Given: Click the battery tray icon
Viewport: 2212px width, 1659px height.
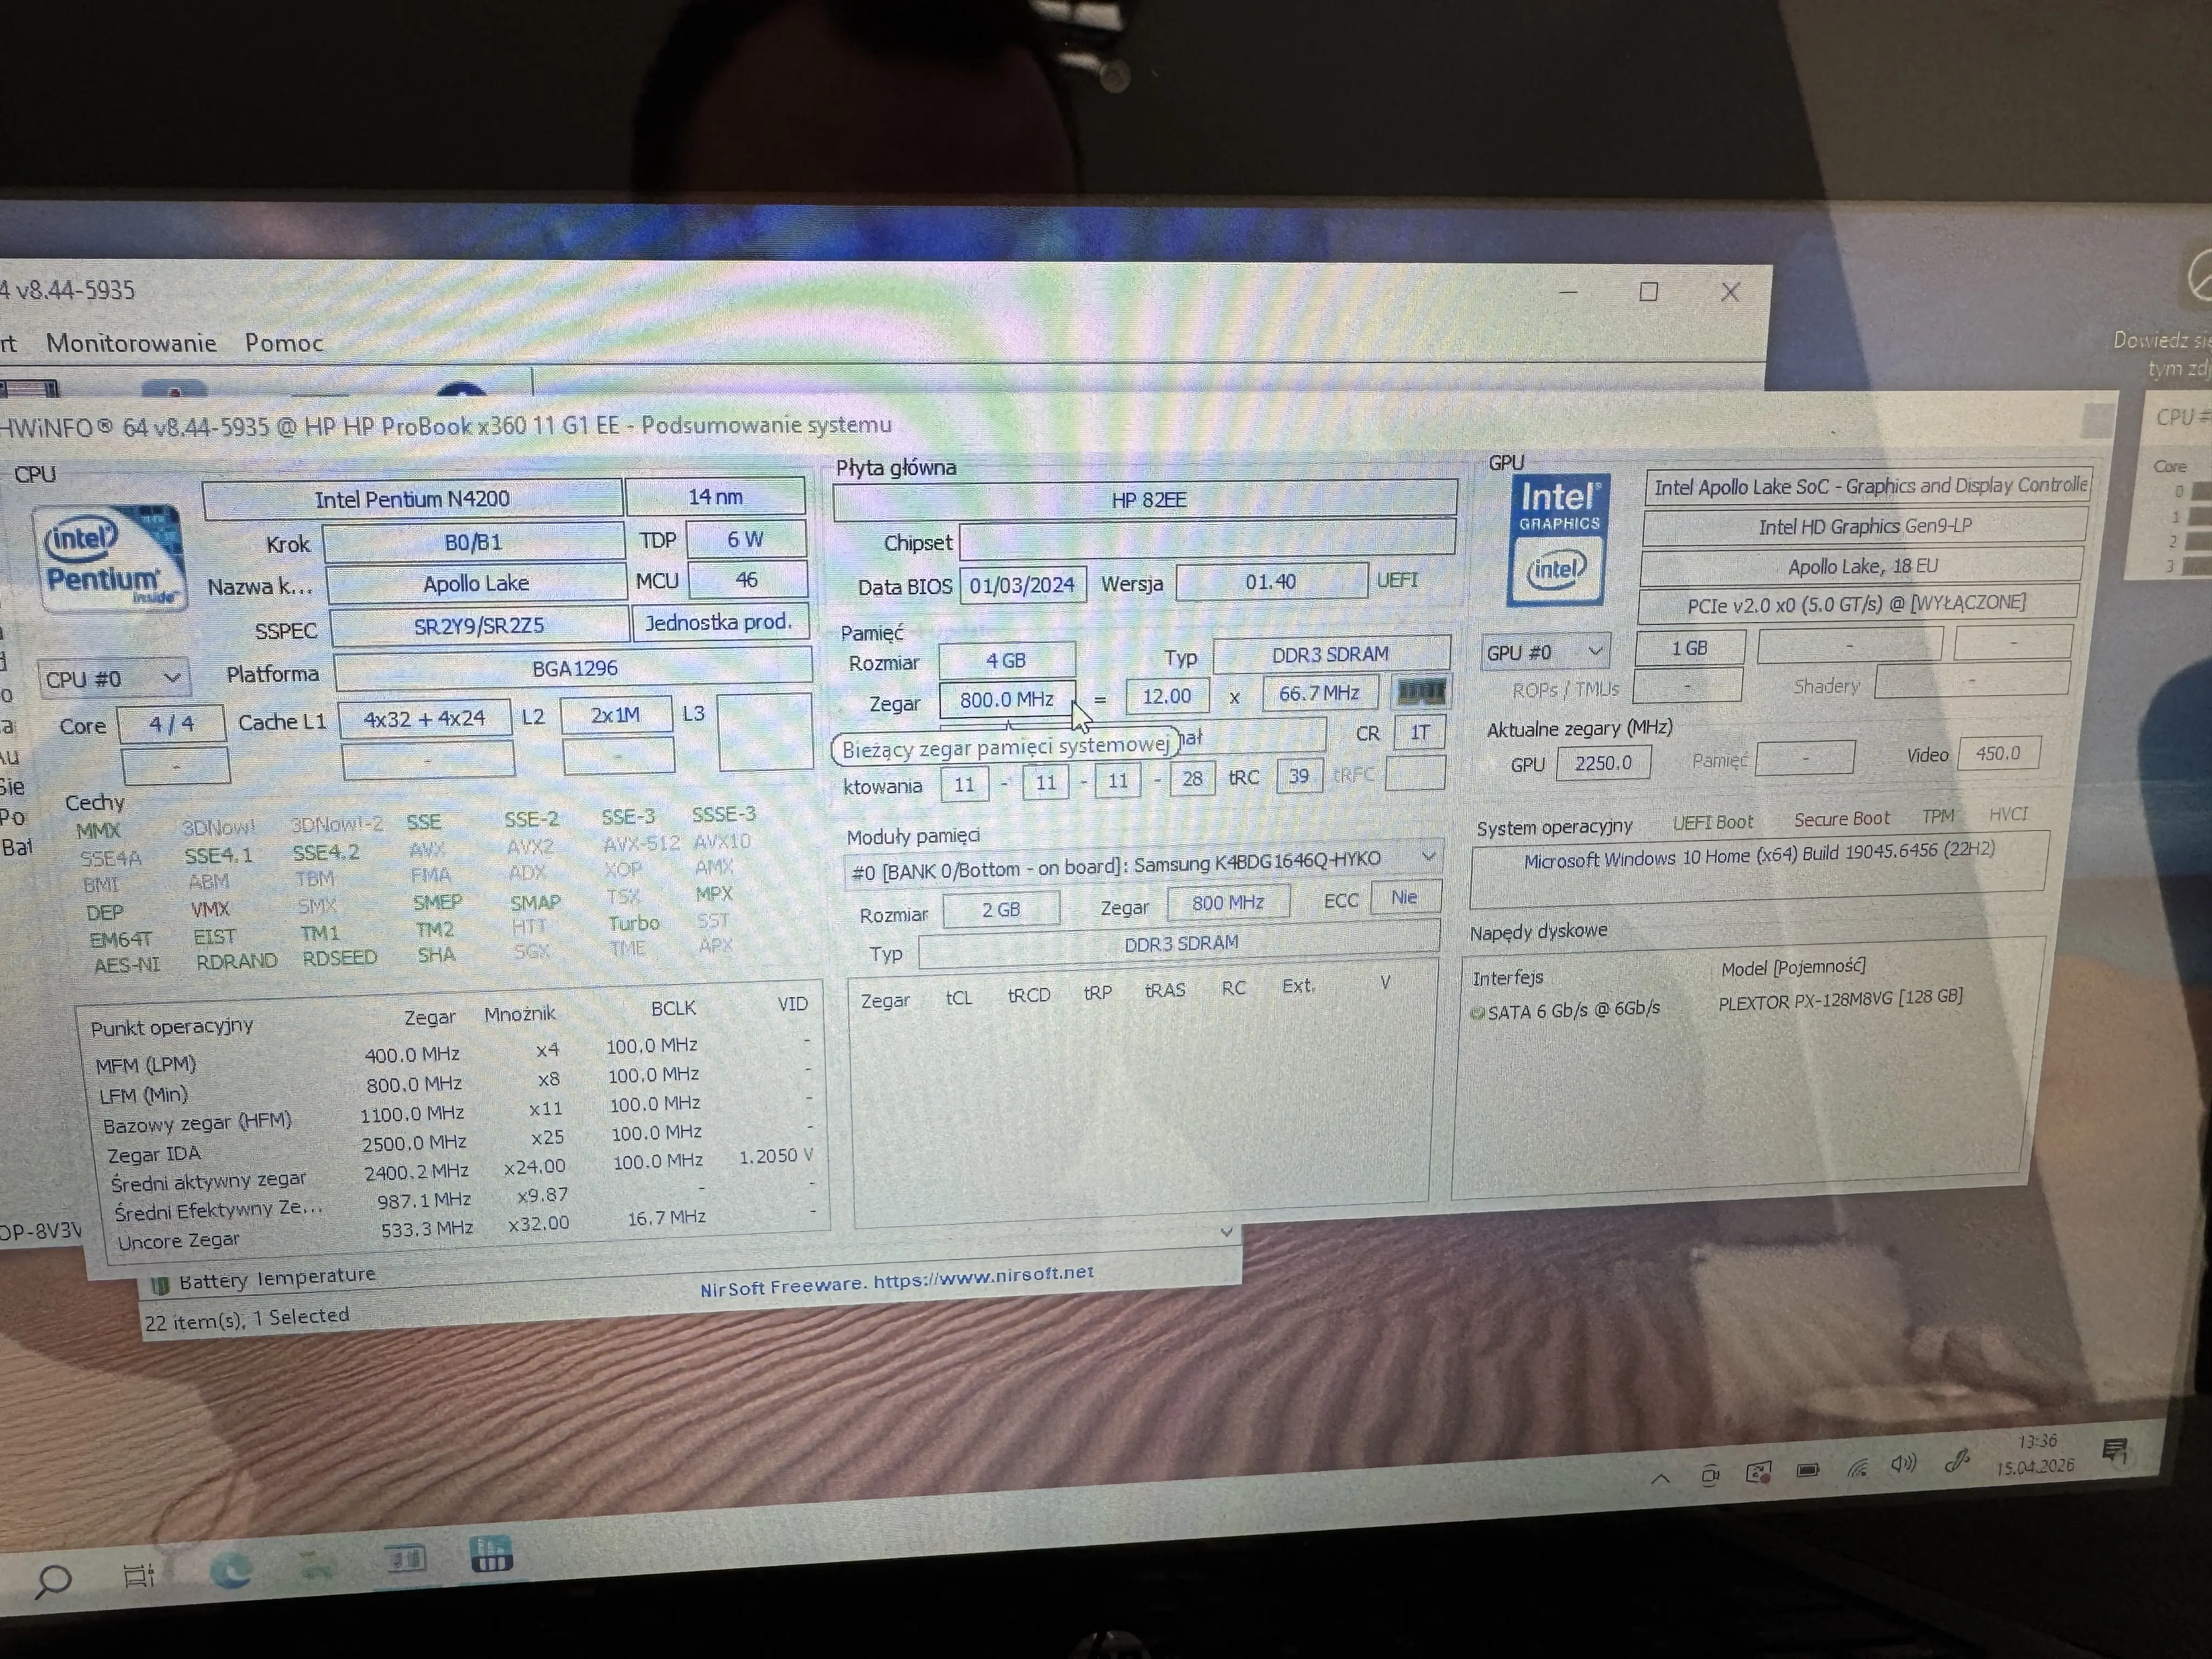Looking at the screenshot, I should 1808,1470.
